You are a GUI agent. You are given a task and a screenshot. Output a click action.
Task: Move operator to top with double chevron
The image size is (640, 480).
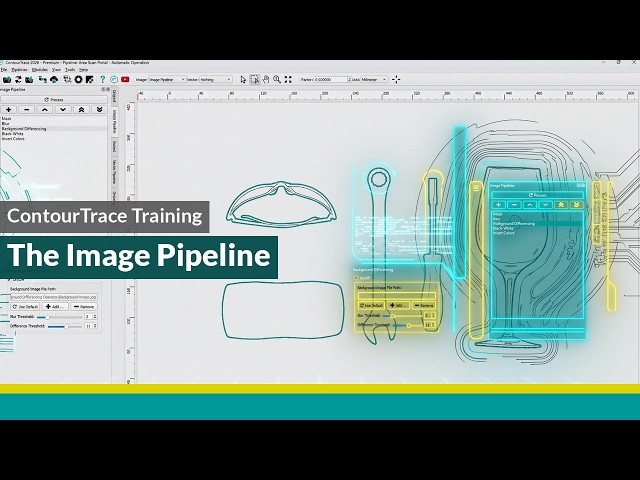[81, 109]
